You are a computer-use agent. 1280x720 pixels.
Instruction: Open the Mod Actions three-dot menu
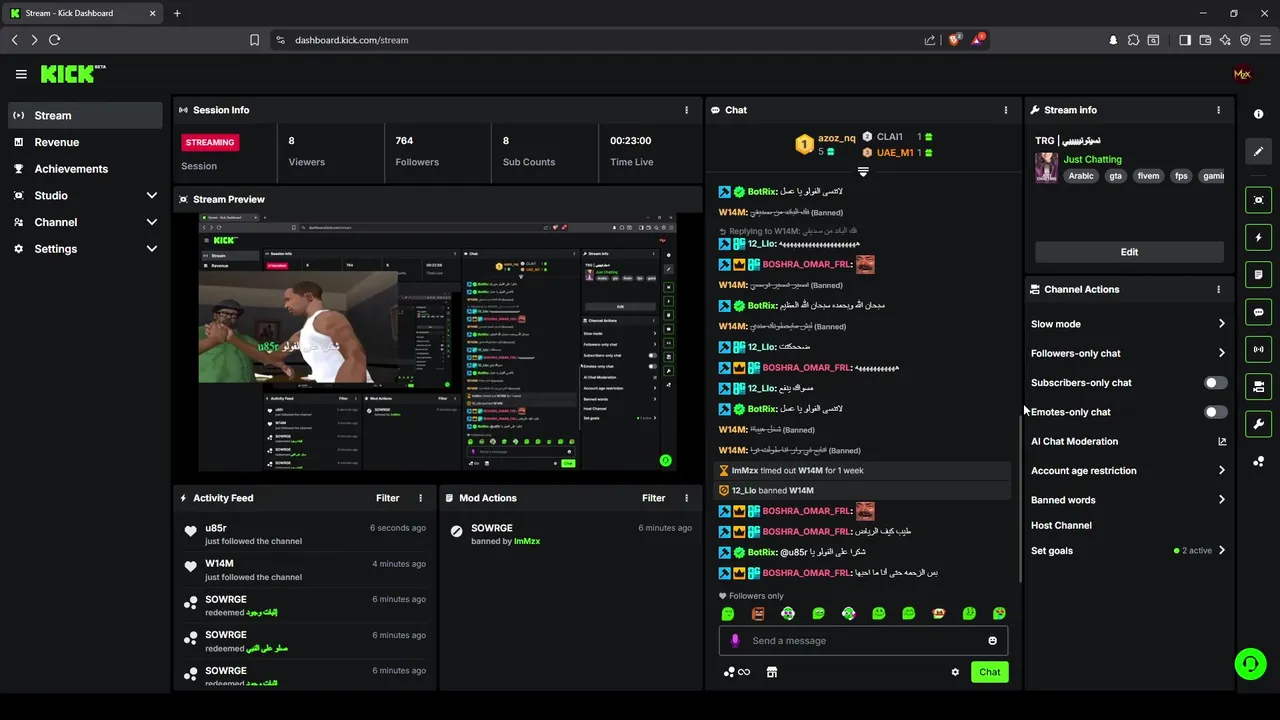[686, 498]
